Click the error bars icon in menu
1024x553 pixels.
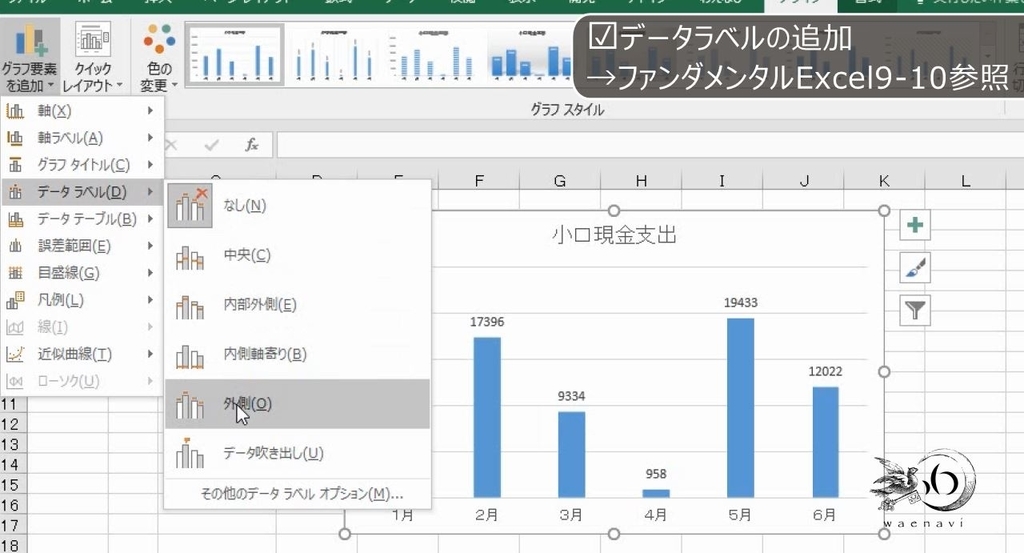(x=15, y=245)
